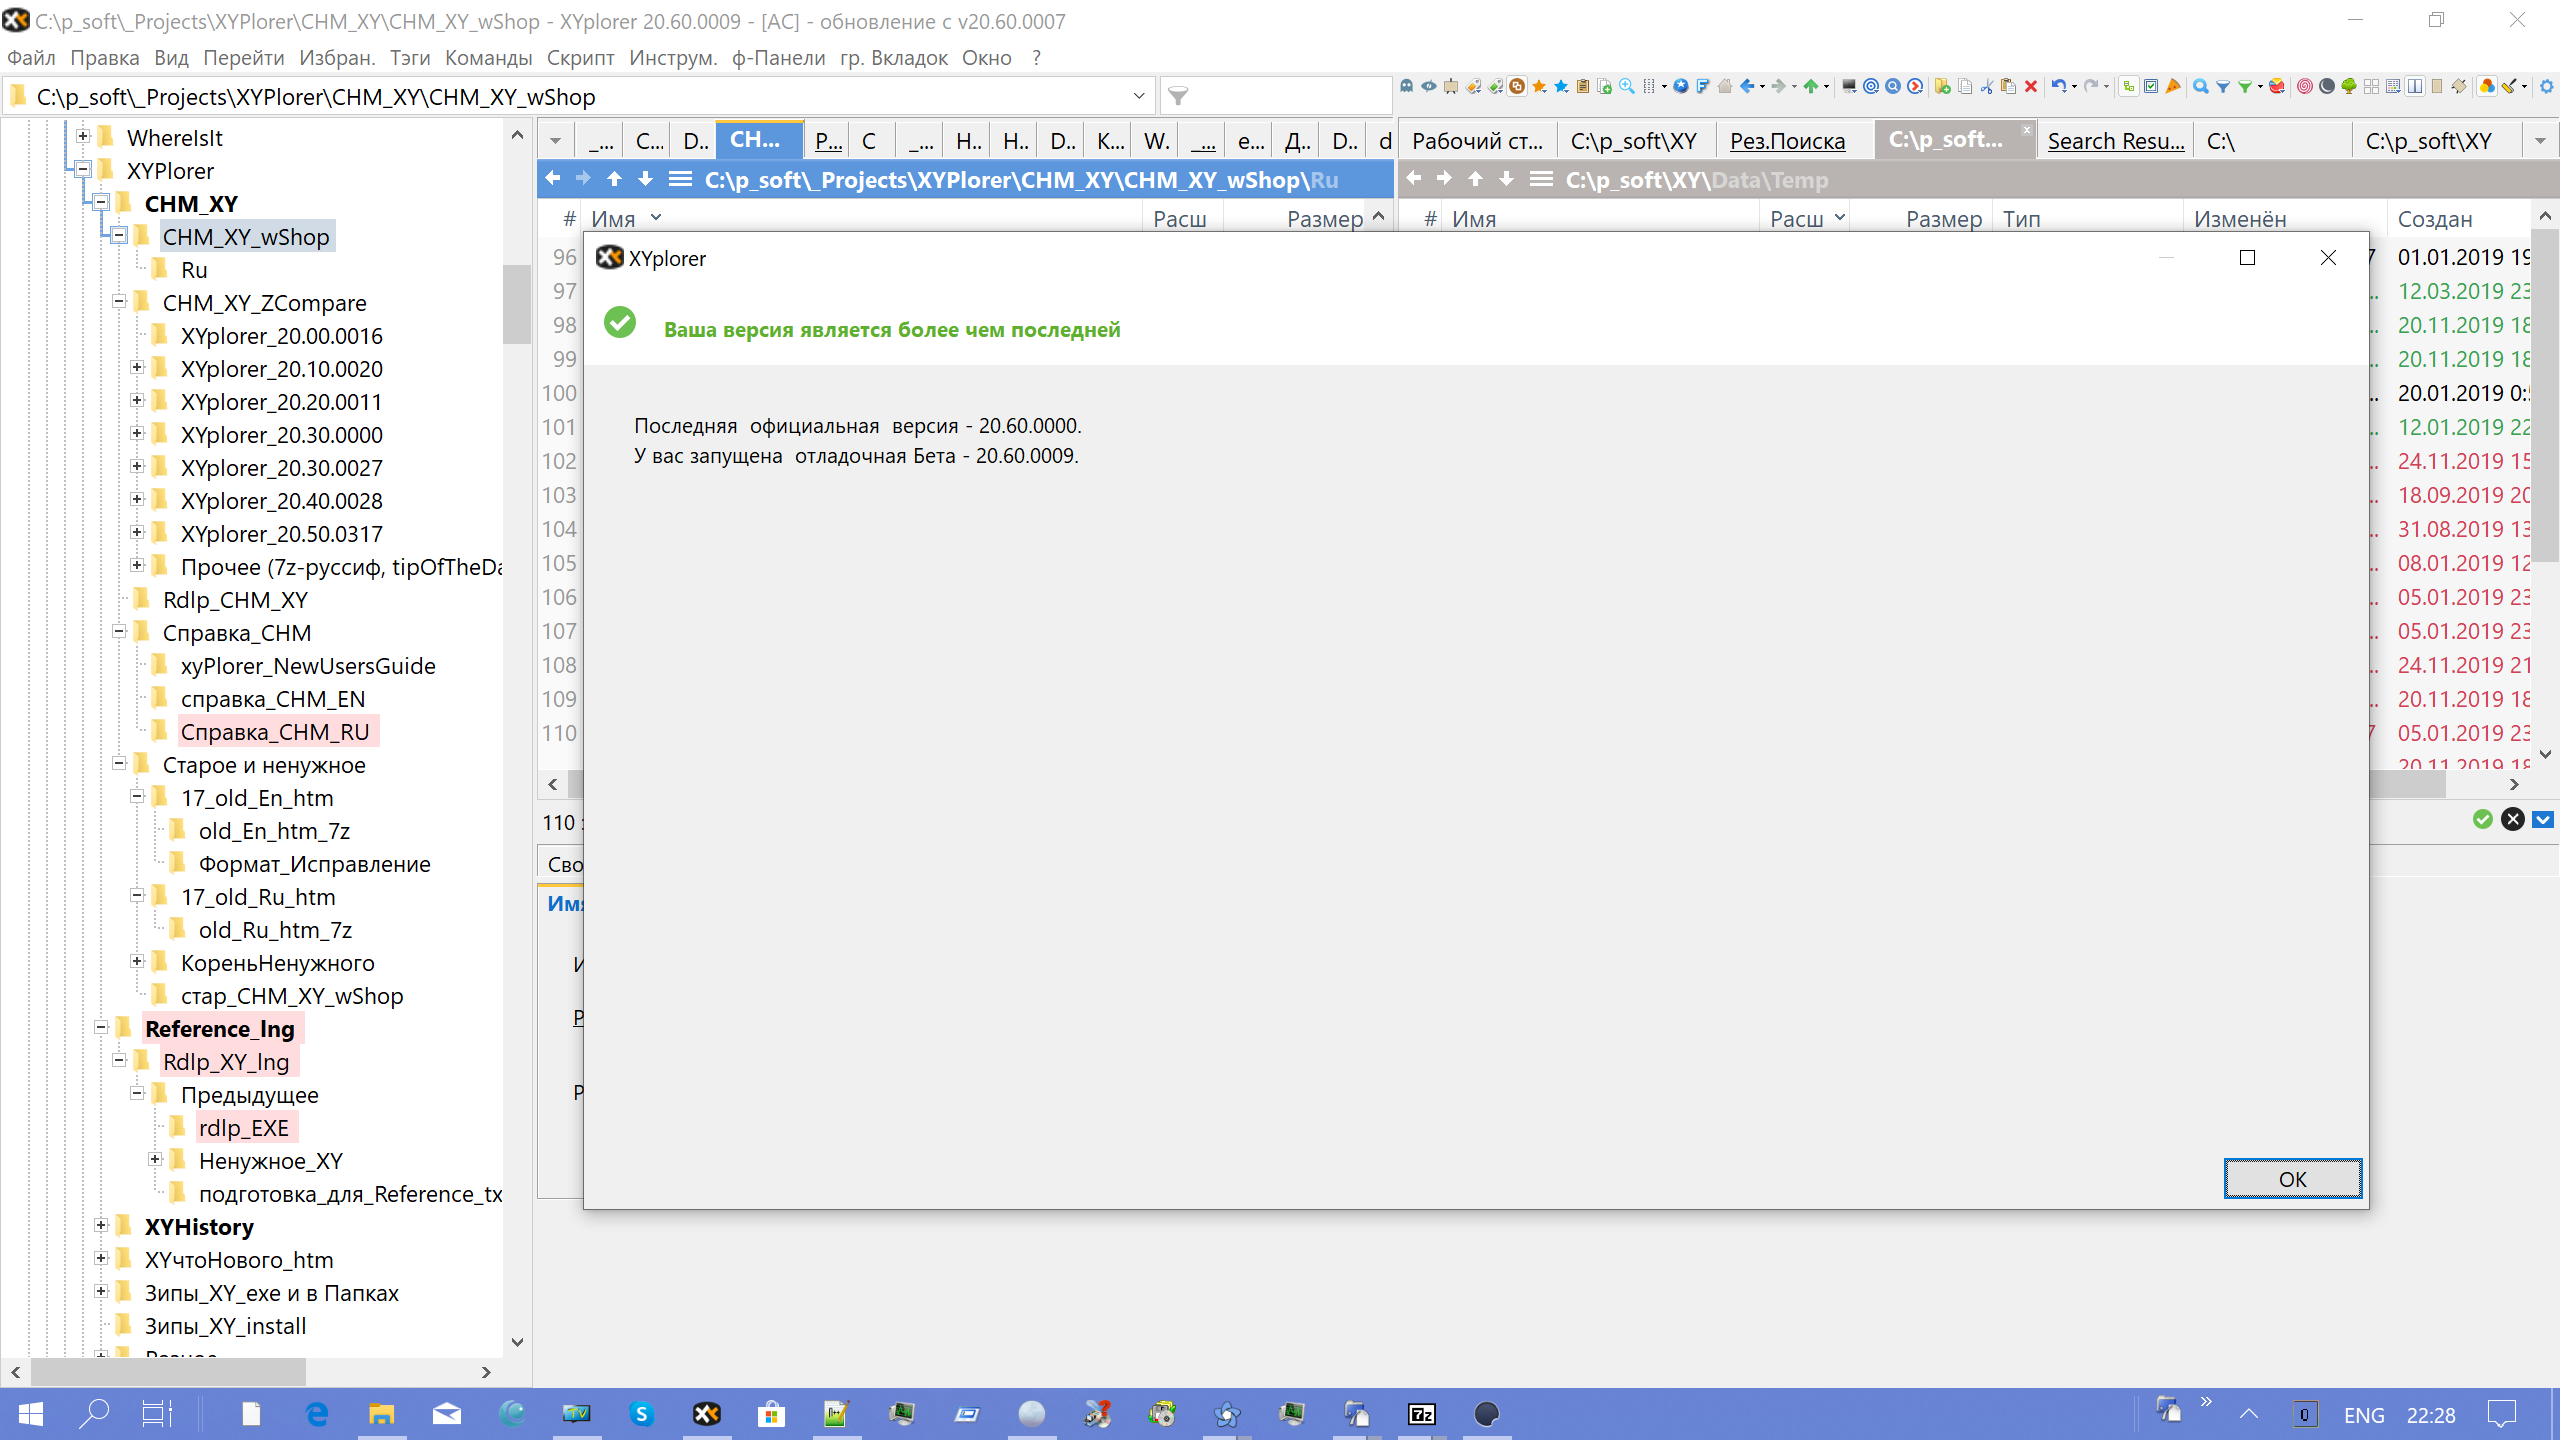Viewport: 2560px width, 1440px height.
Task: Open the address bar path dropdown
Action: point(1138,96)
